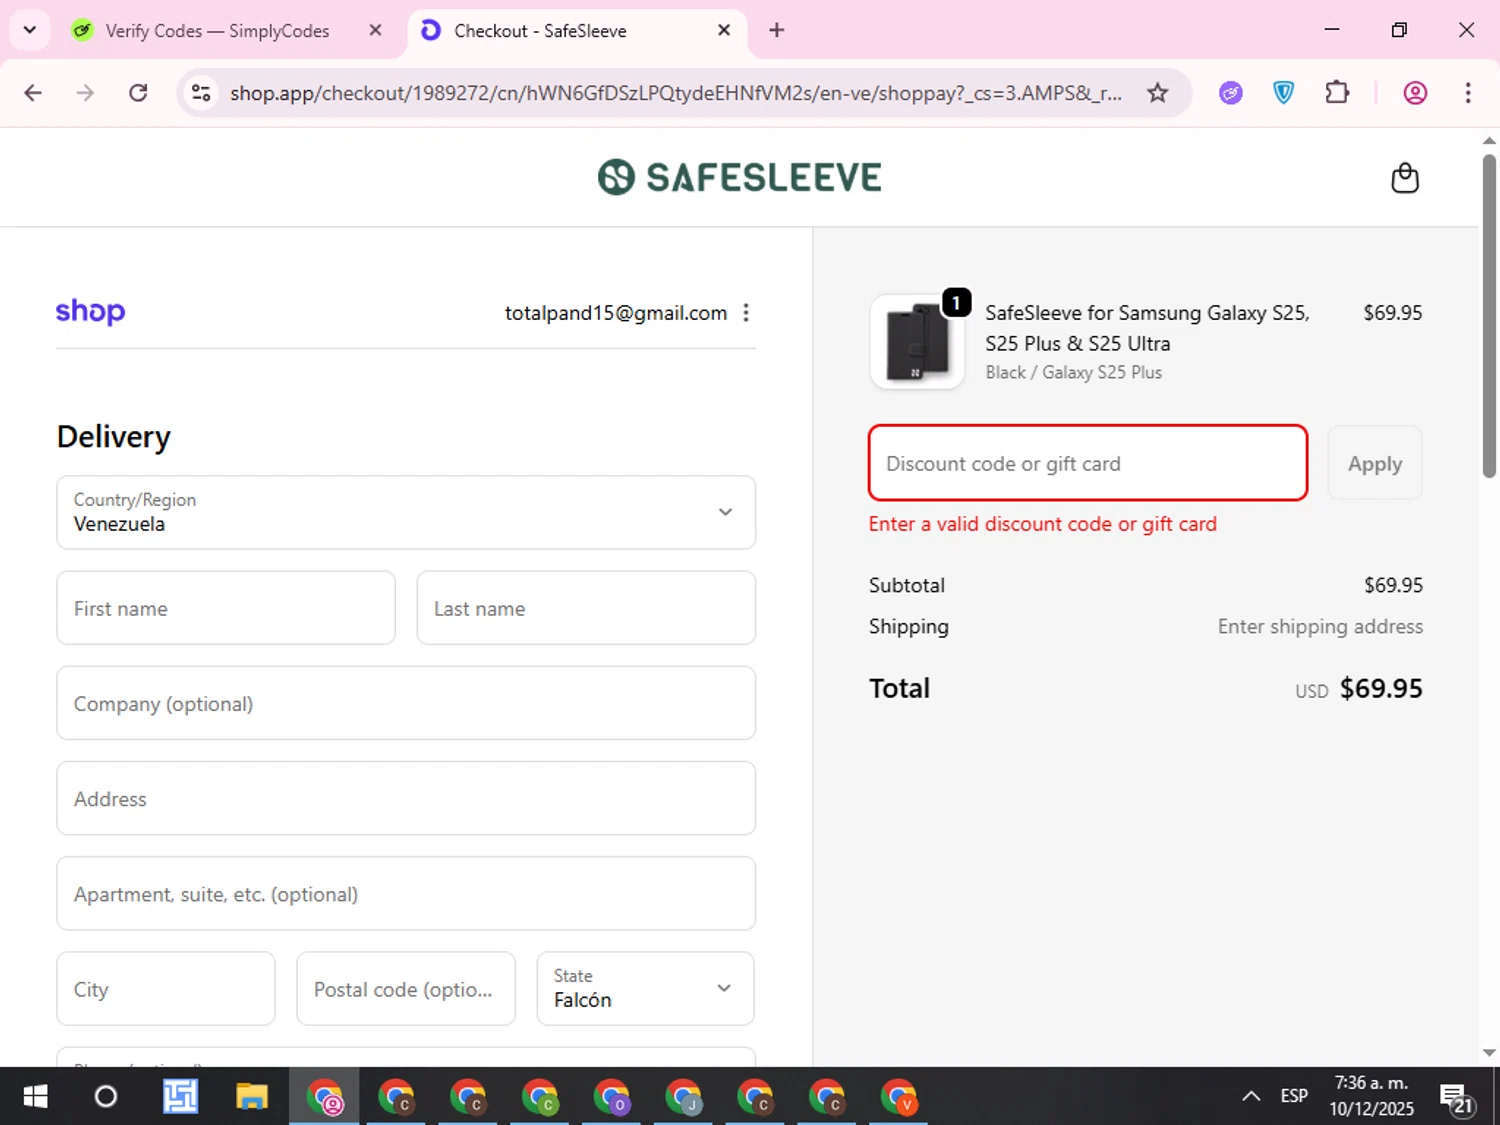Click the Company (optional) field
Image resolution: width=1500 pixels, height=1125 pixels.
coord(406,703)
